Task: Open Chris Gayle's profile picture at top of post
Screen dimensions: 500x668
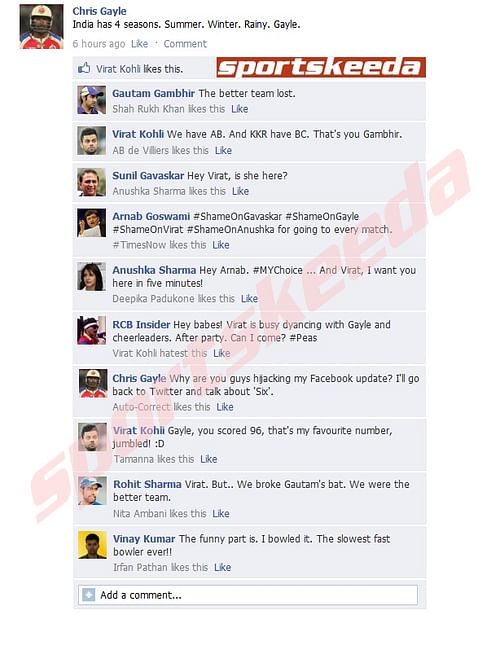Action: (x=41, y=26)
